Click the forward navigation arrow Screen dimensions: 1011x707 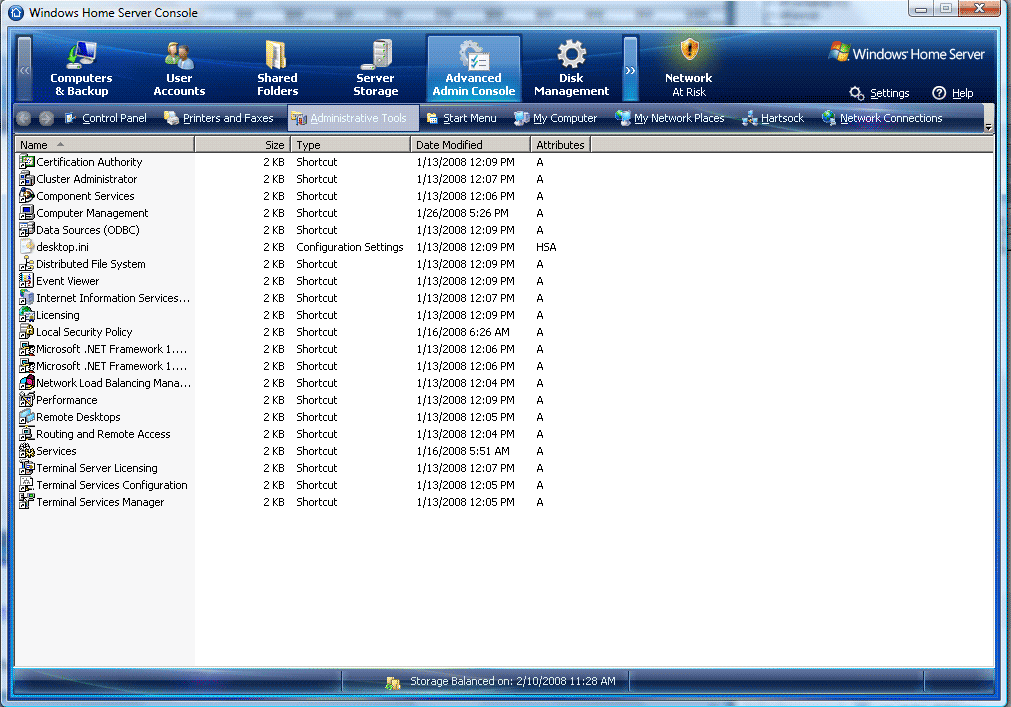46,119
